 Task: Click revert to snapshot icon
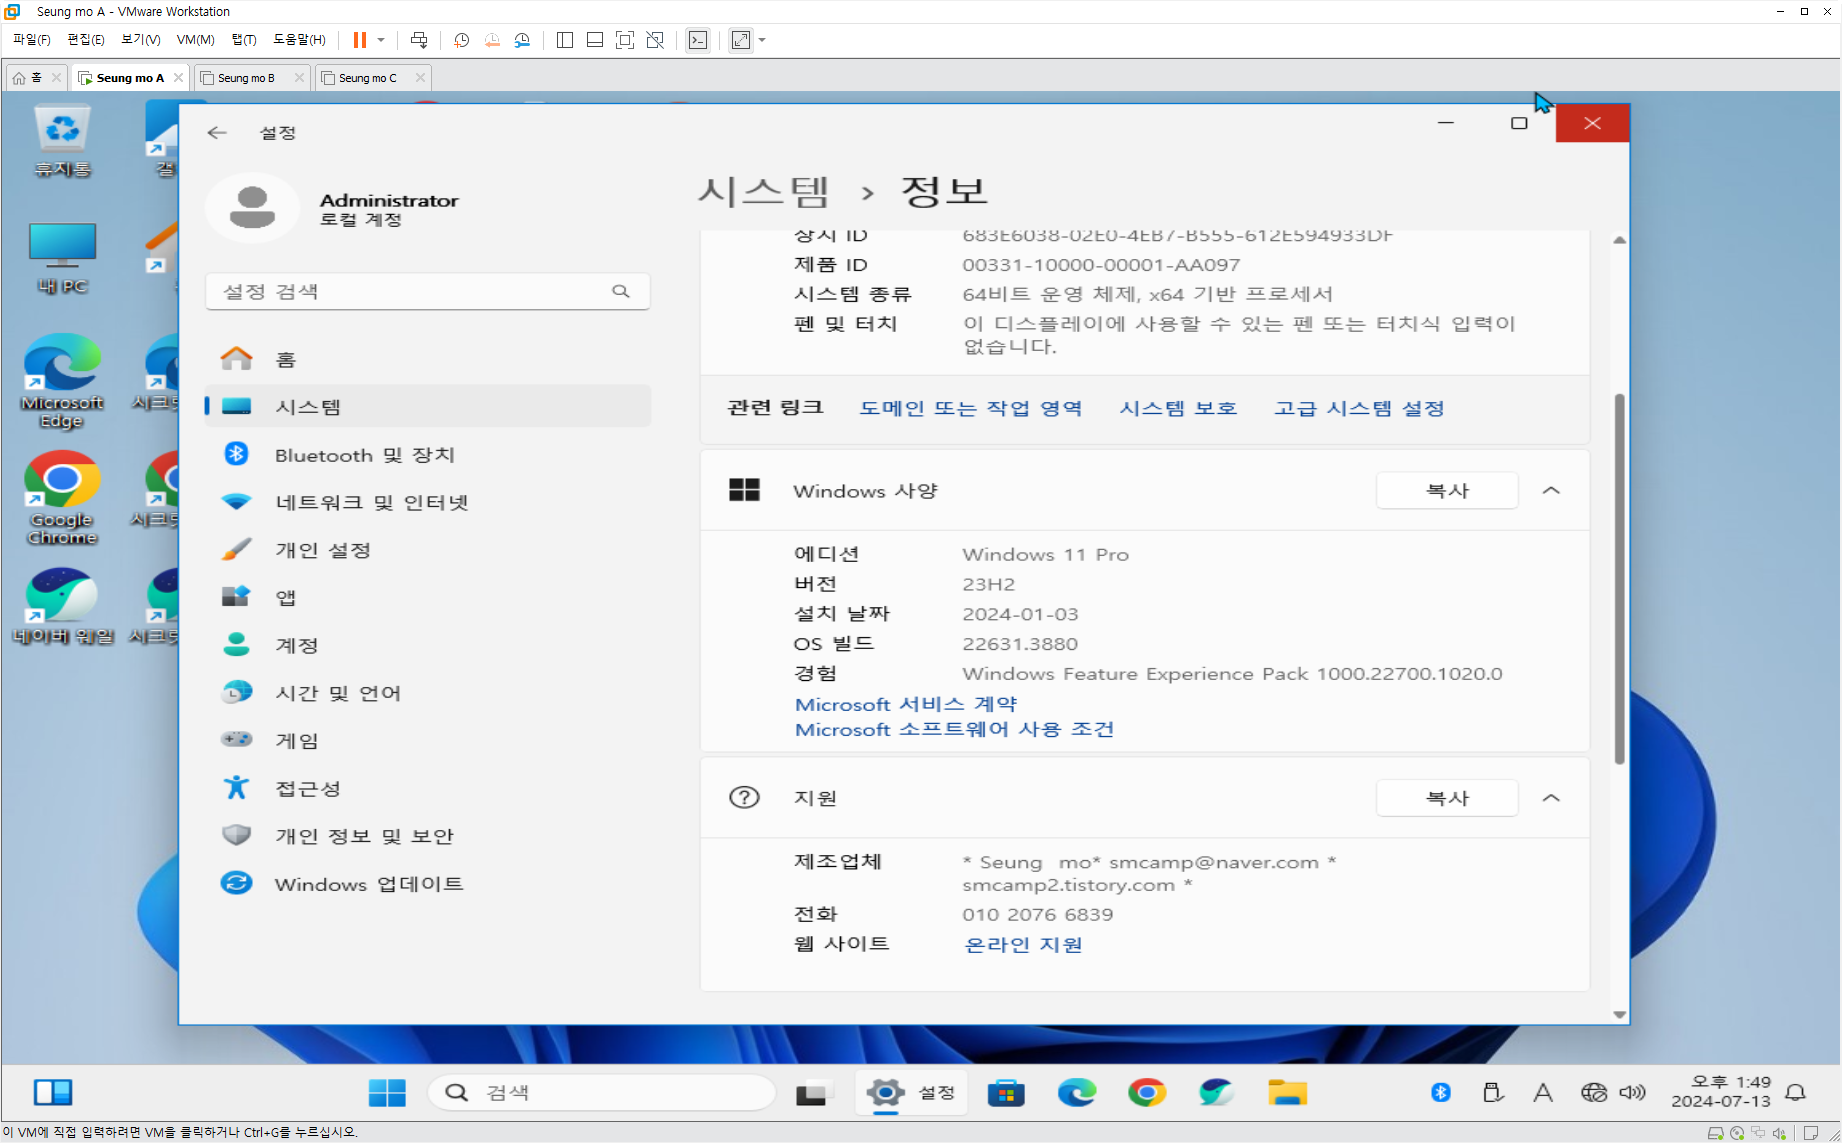[x=492, y=40]
